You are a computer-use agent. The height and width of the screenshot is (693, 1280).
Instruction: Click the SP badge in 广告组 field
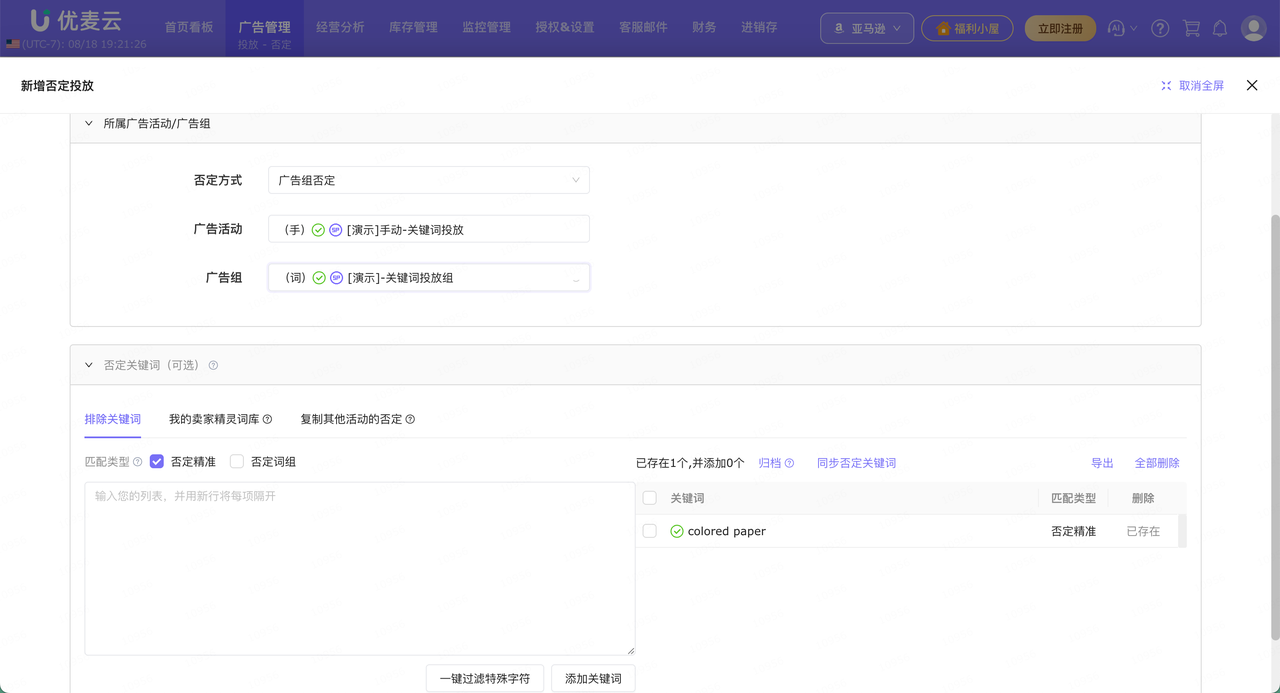tap(337, 278)
